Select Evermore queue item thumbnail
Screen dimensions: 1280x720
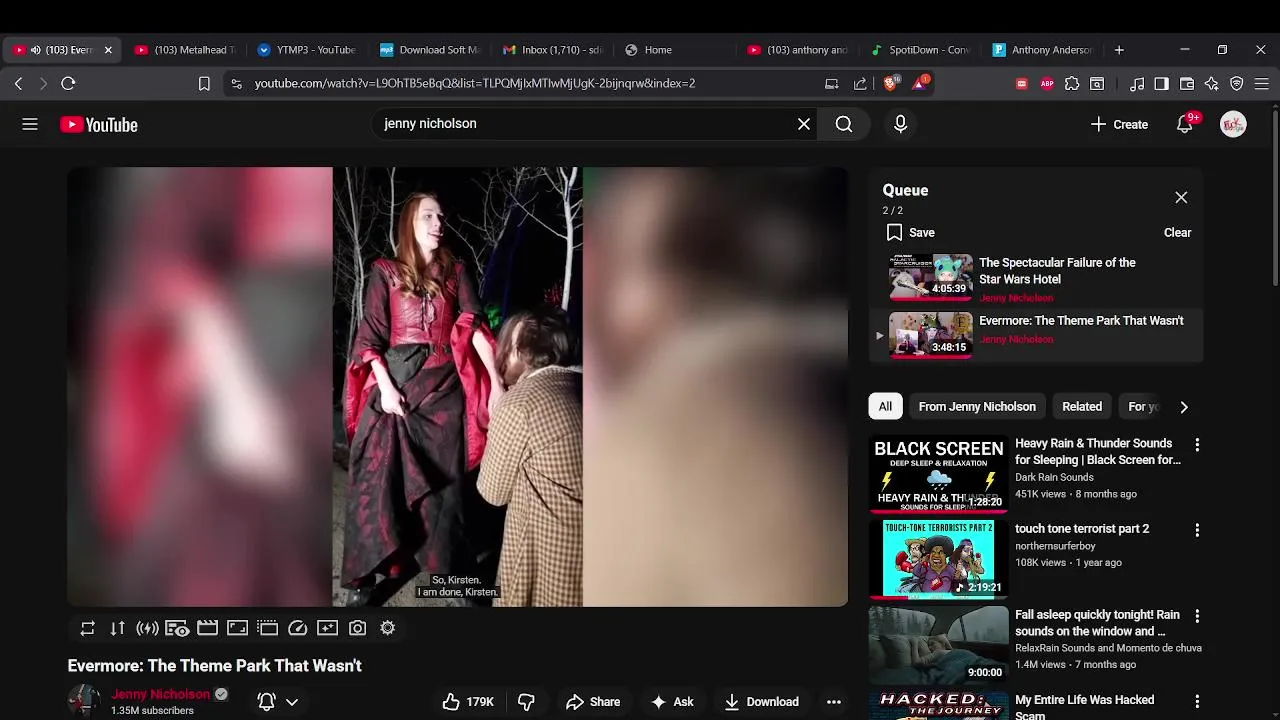931,334
